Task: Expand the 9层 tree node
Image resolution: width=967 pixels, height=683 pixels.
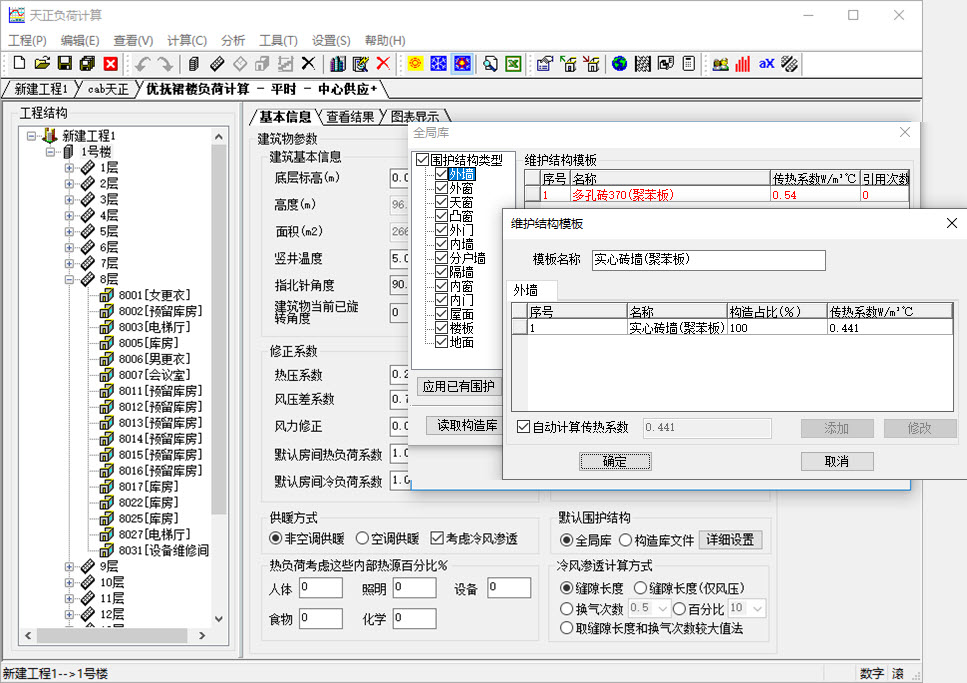Action: pyautogui.click(x=69, y=566)
